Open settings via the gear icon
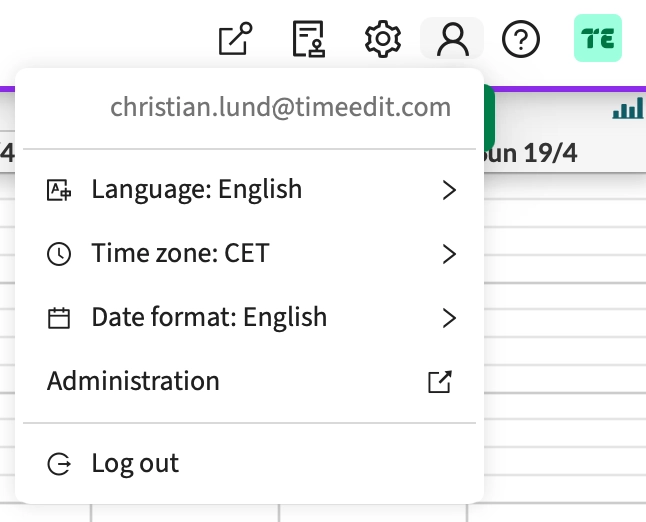Viewport: 646px width, 522px height. pos(382,40)
